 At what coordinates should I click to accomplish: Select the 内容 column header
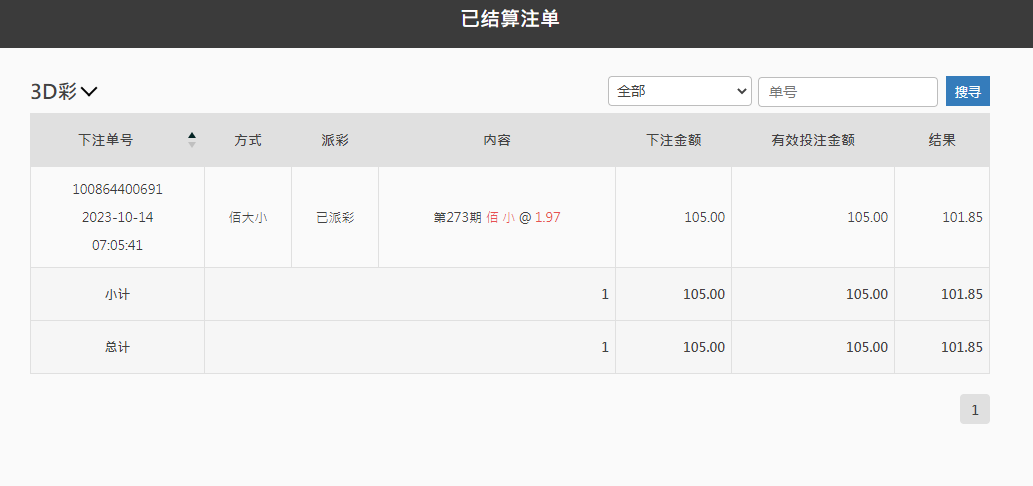(x=497, y=141)
